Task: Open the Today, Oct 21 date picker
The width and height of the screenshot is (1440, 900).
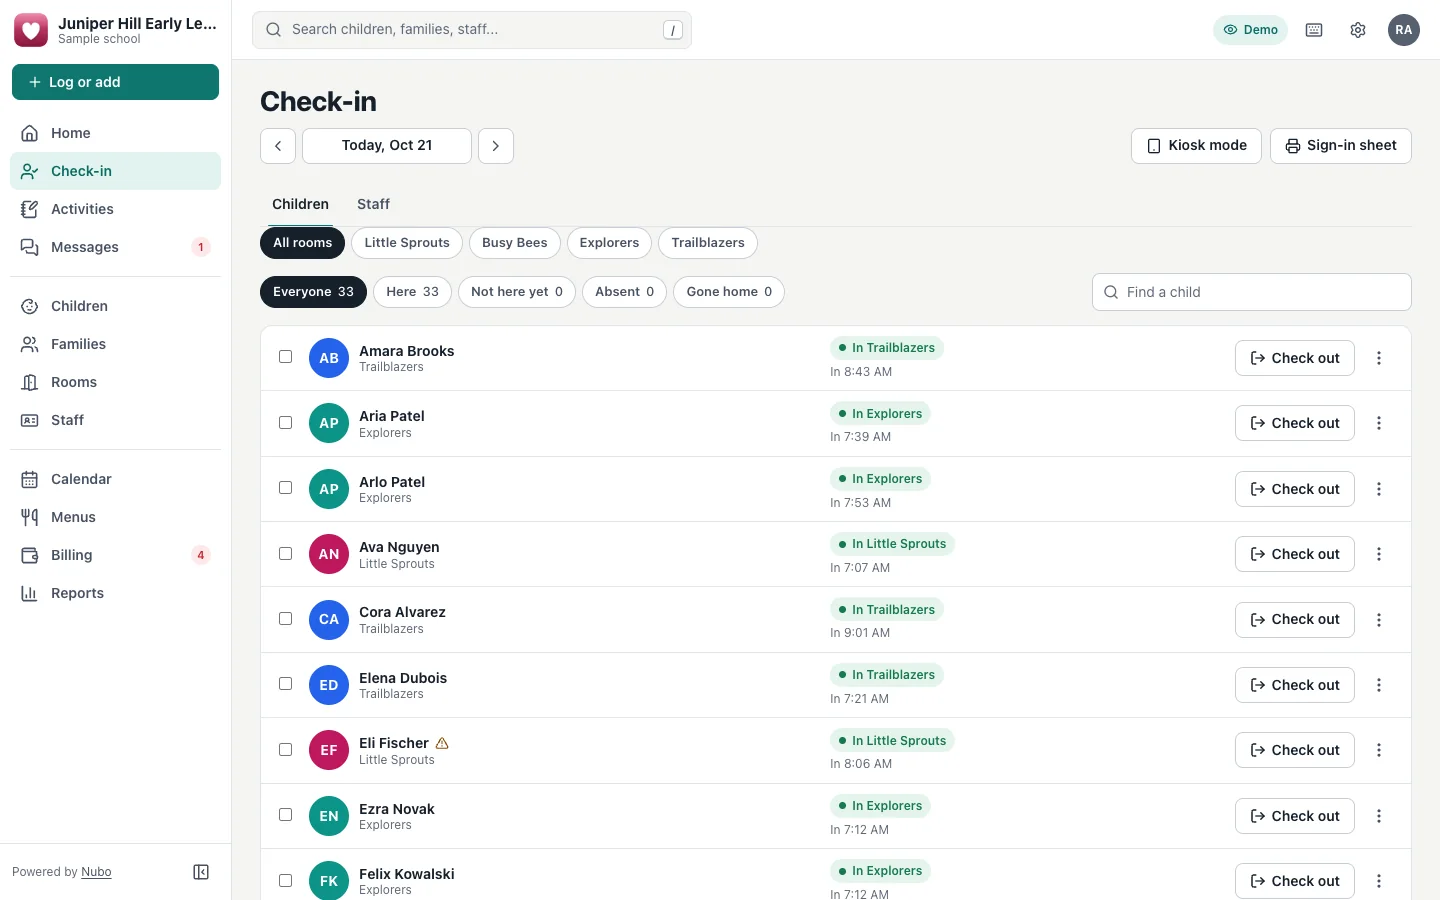Action: point(387,146)
